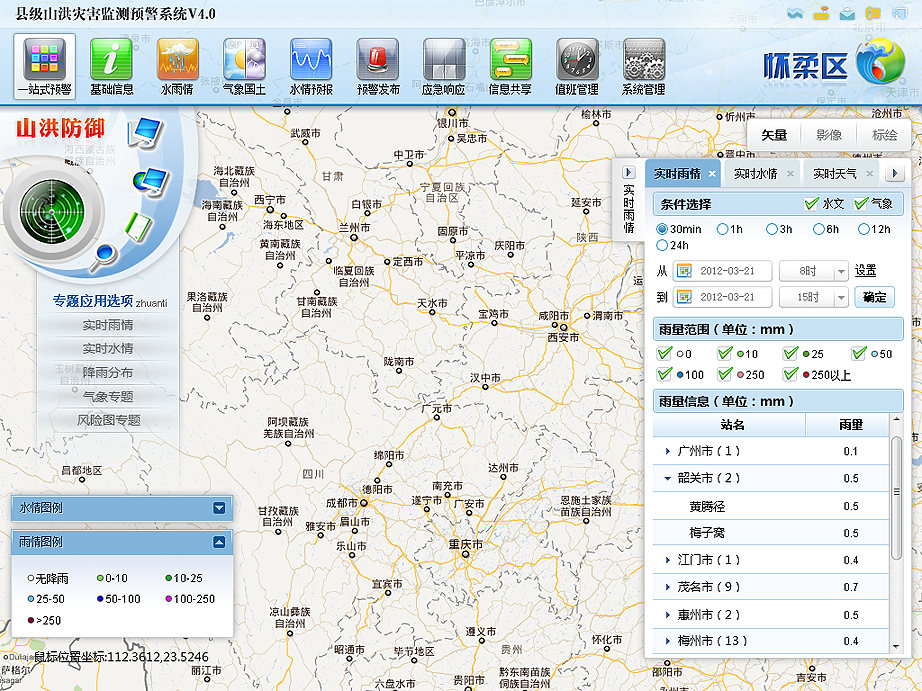922x691 pixels.
Task: Click the 确定 confirm button
Action: [x=874, y=297]
